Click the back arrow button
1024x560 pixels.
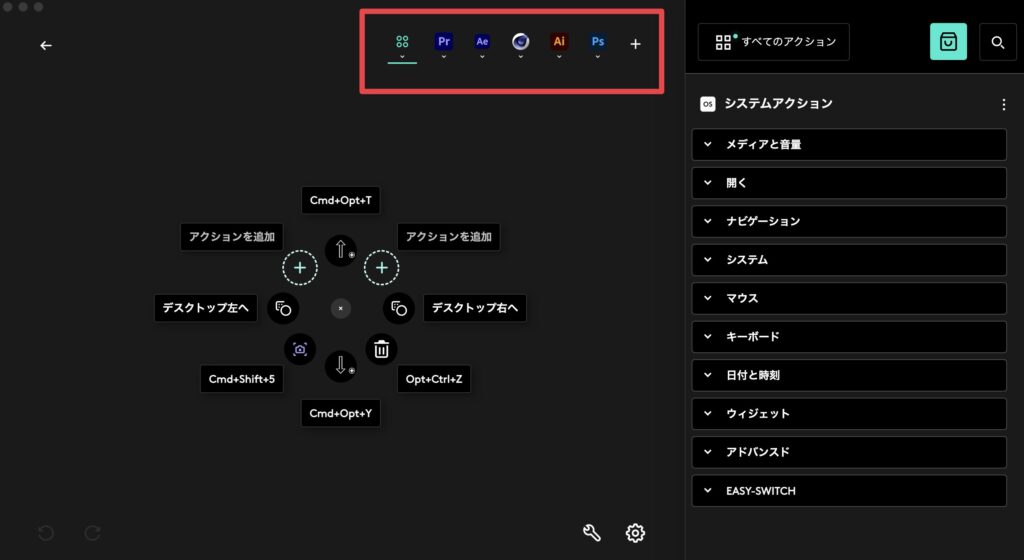tap(46, 45)
